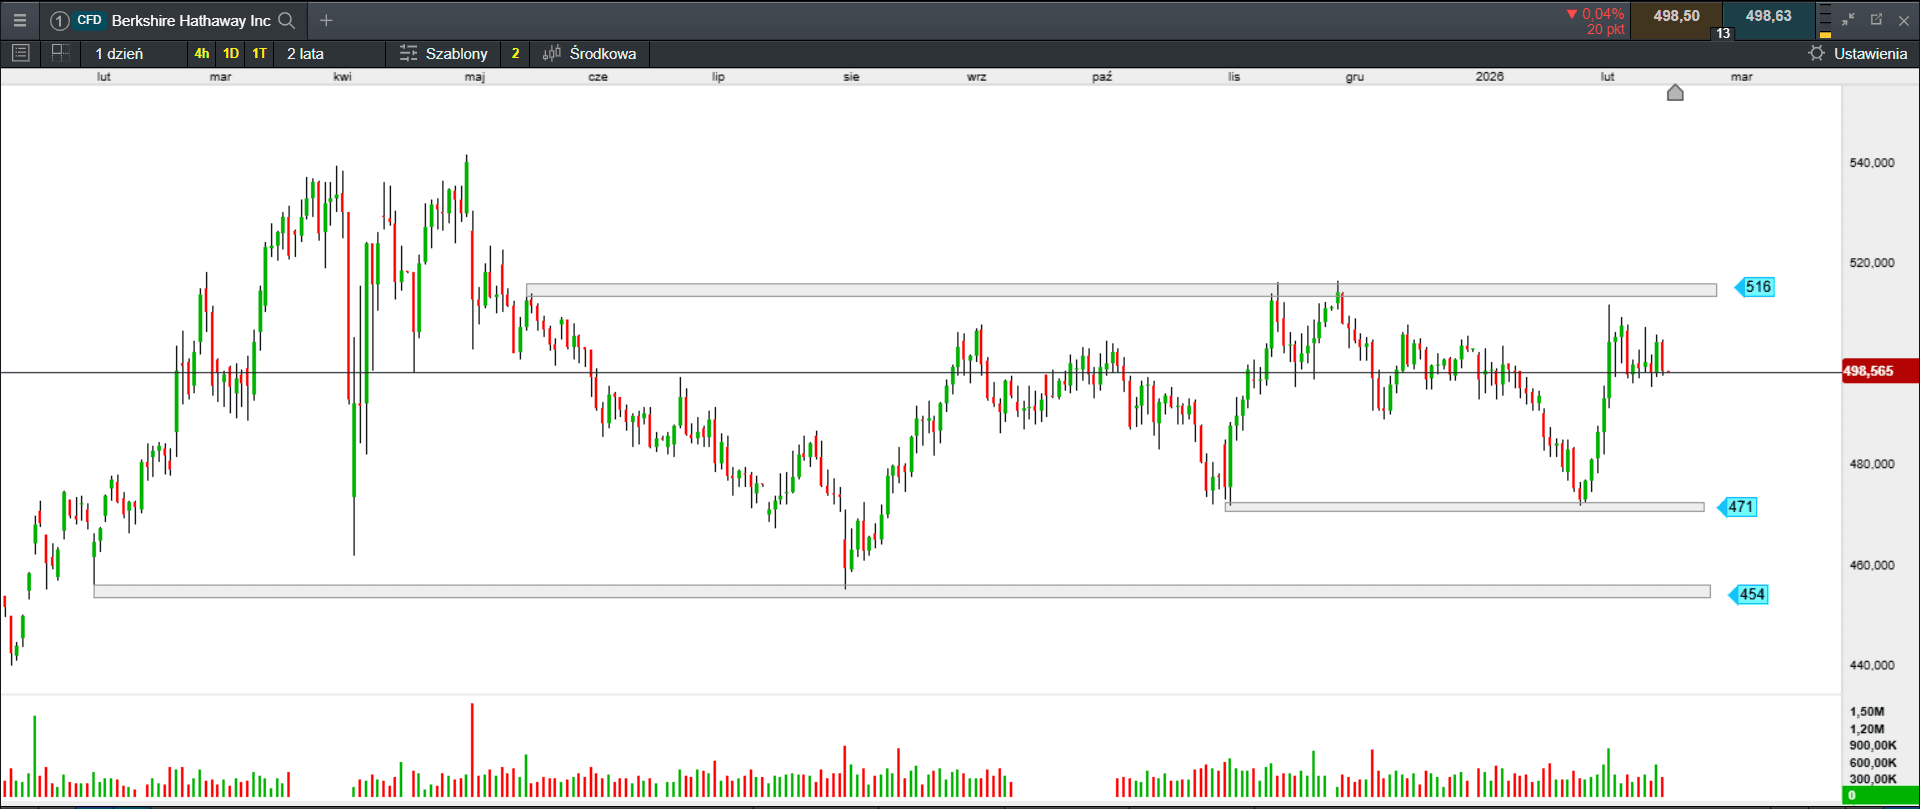Click the collapse arrows icon
The height and width of the screenshot is (809, 1920).
pyautogui.click(x=1848, y=20)
